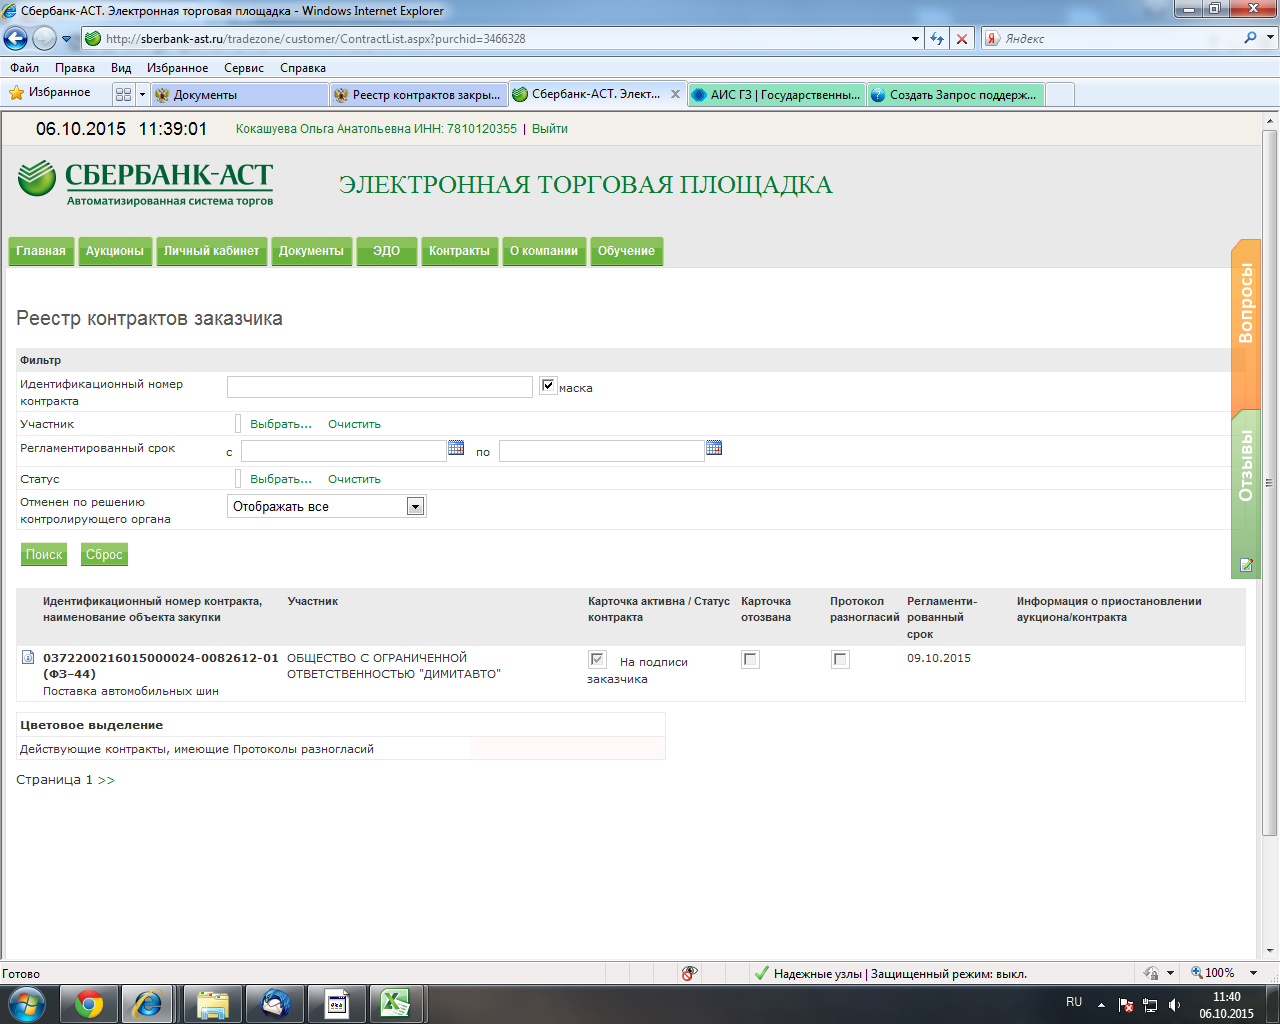Viewport: 1280px width, 1024px height.
Task: Switch to the АИС ГЗ browser tab
Action: pyautogui.click(x=776, y=94)
